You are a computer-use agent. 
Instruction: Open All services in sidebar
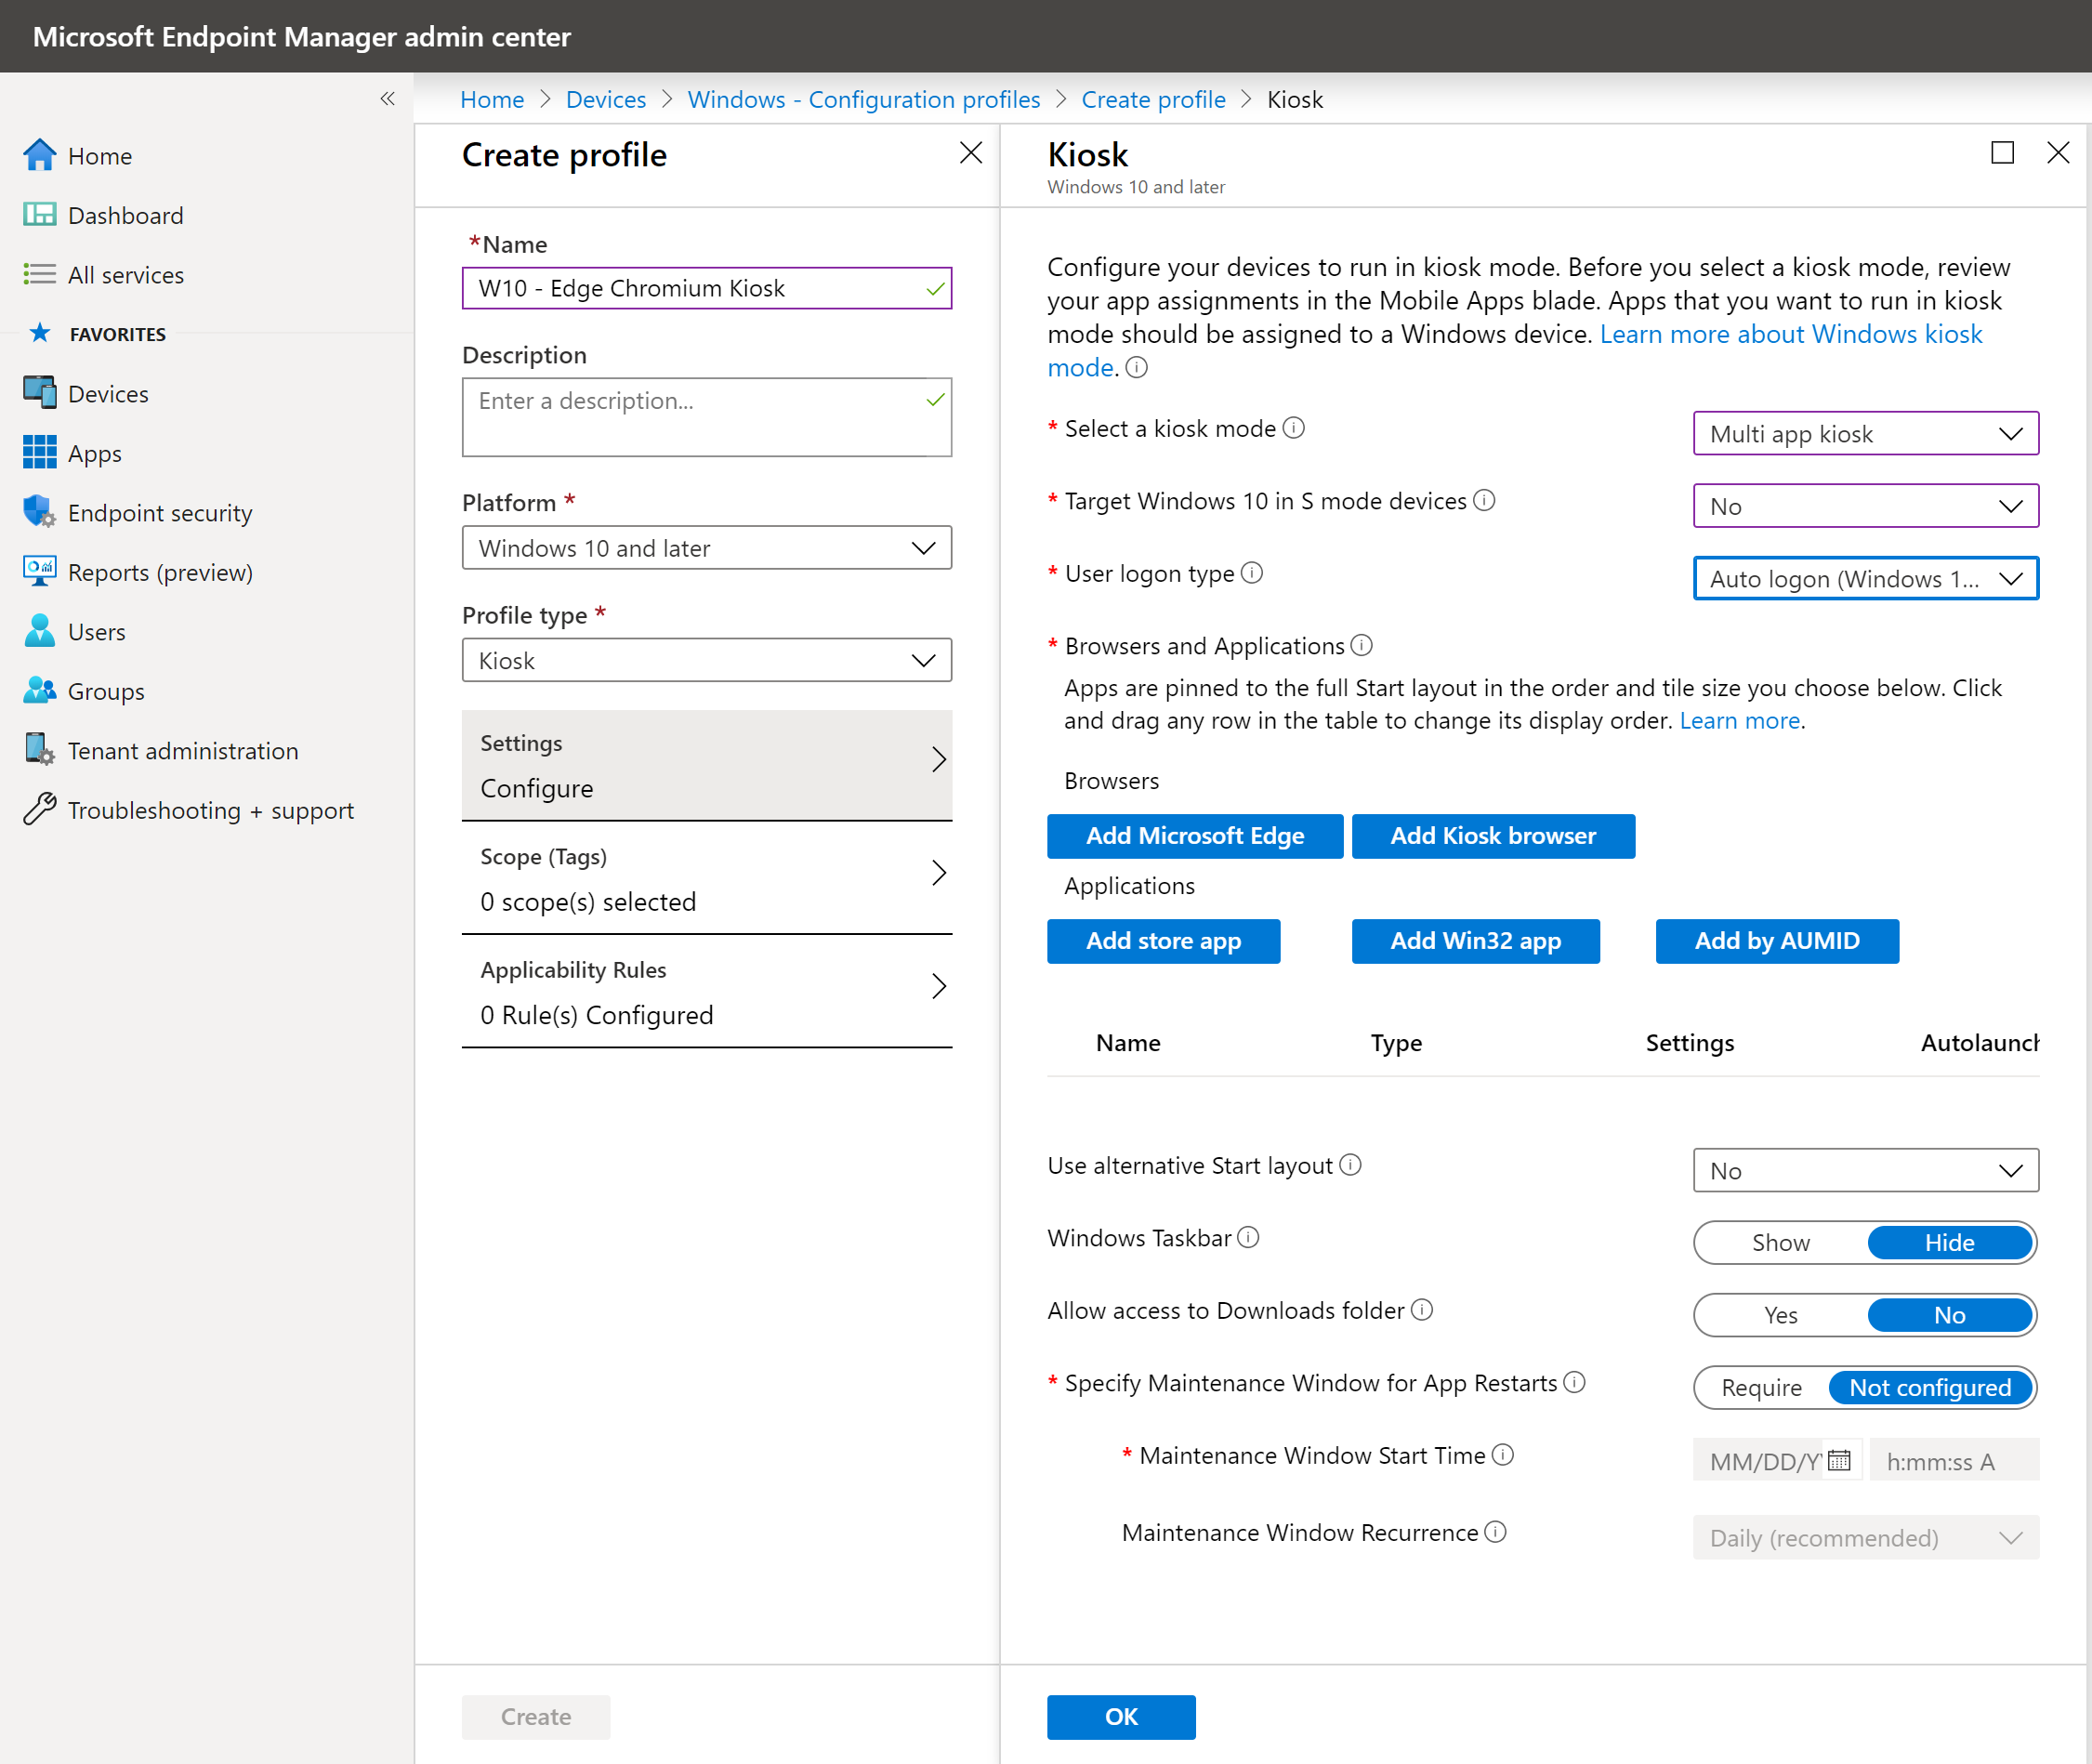pyautogui.click(x=126, y=274)
